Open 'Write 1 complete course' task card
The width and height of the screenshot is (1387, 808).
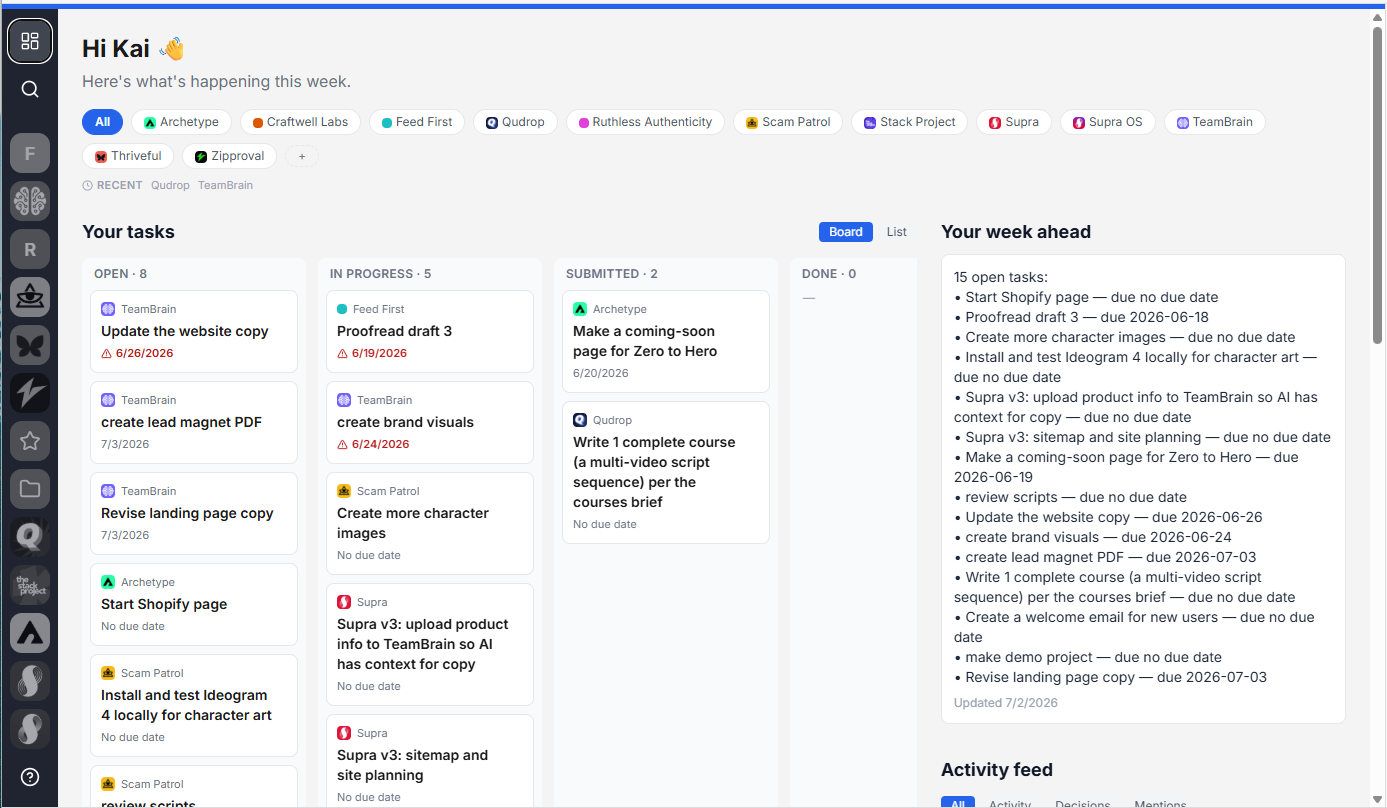pos(666,472)
